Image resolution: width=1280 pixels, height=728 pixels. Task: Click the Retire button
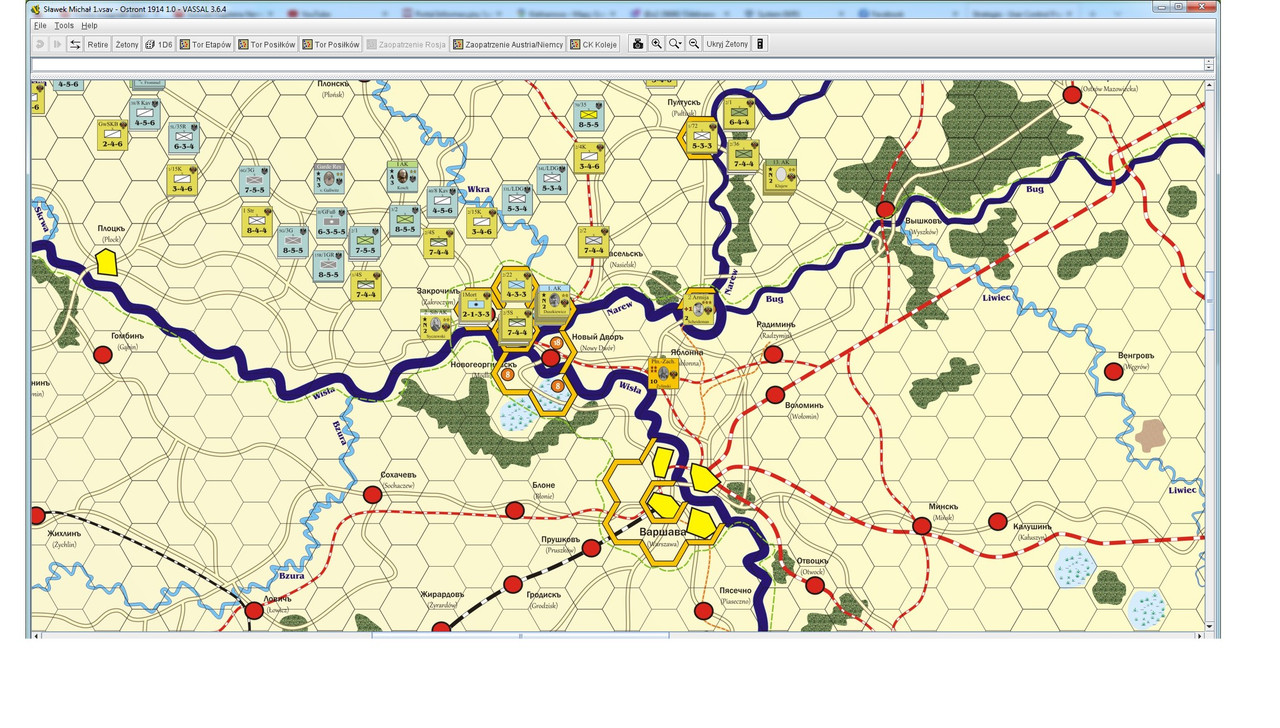pos(98,44)
